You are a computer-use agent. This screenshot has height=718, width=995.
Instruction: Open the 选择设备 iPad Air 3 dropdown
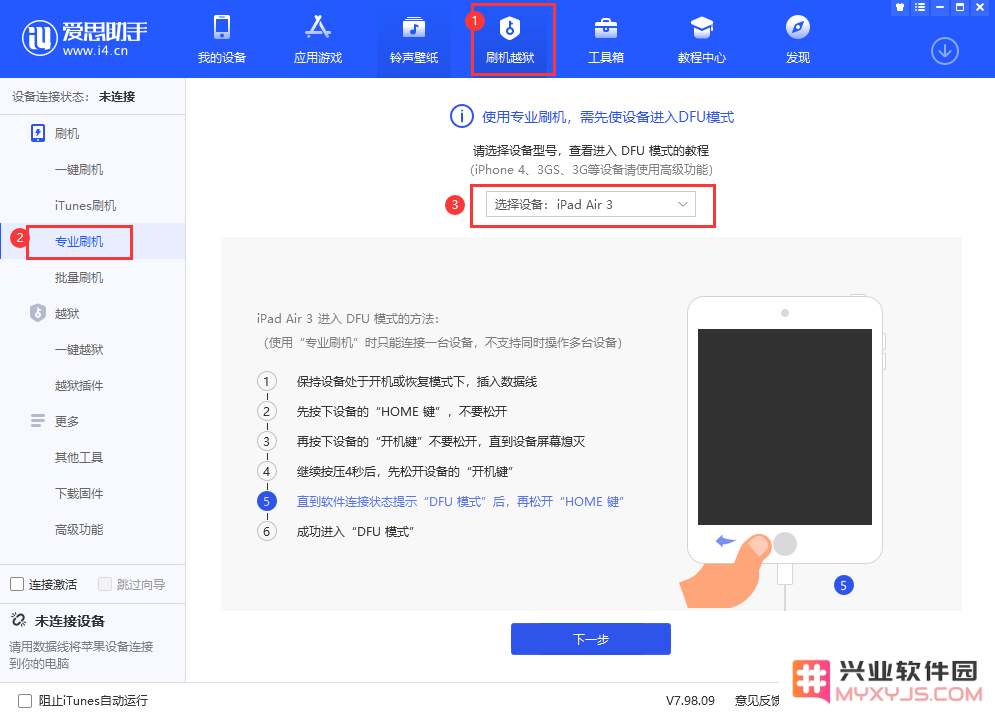point(590,204)
